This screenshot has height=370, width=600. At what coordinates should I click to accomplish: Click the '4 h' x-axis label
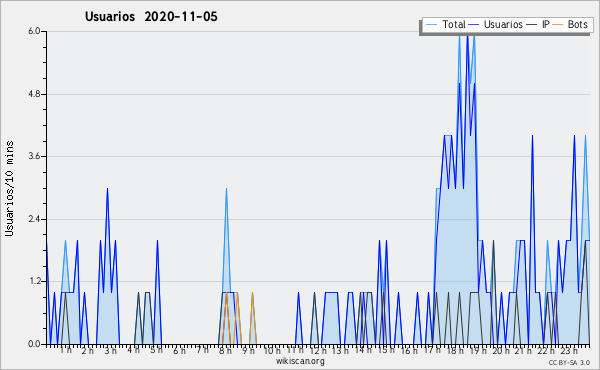click(133, 350)
